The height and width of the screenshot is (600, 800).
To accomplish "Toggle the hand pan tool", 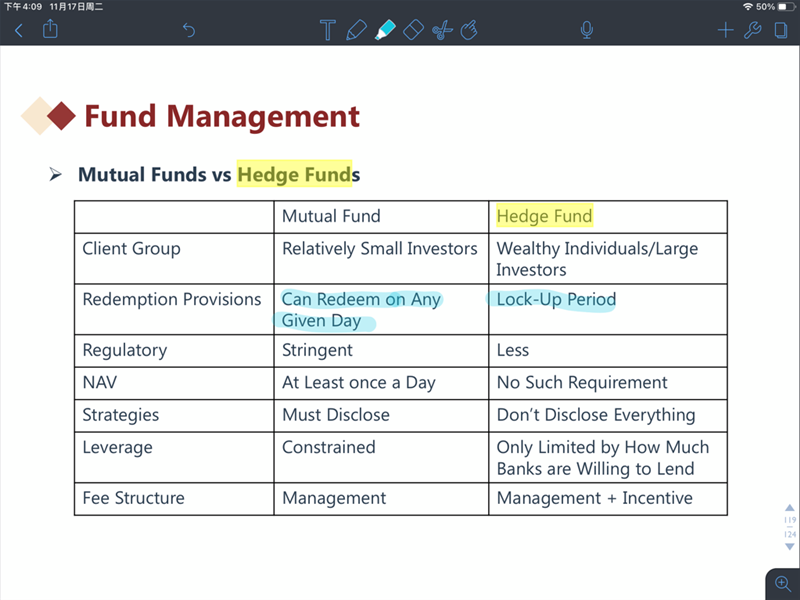I will 470,30.
